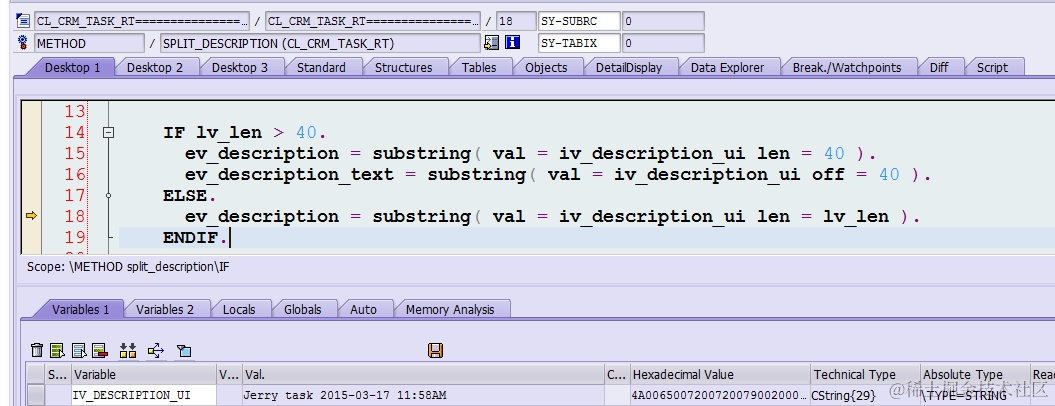Click the yellow sort-arrows icon in variables toolbar
Screen dimensions: 1055x406
[x=128, y=350]
